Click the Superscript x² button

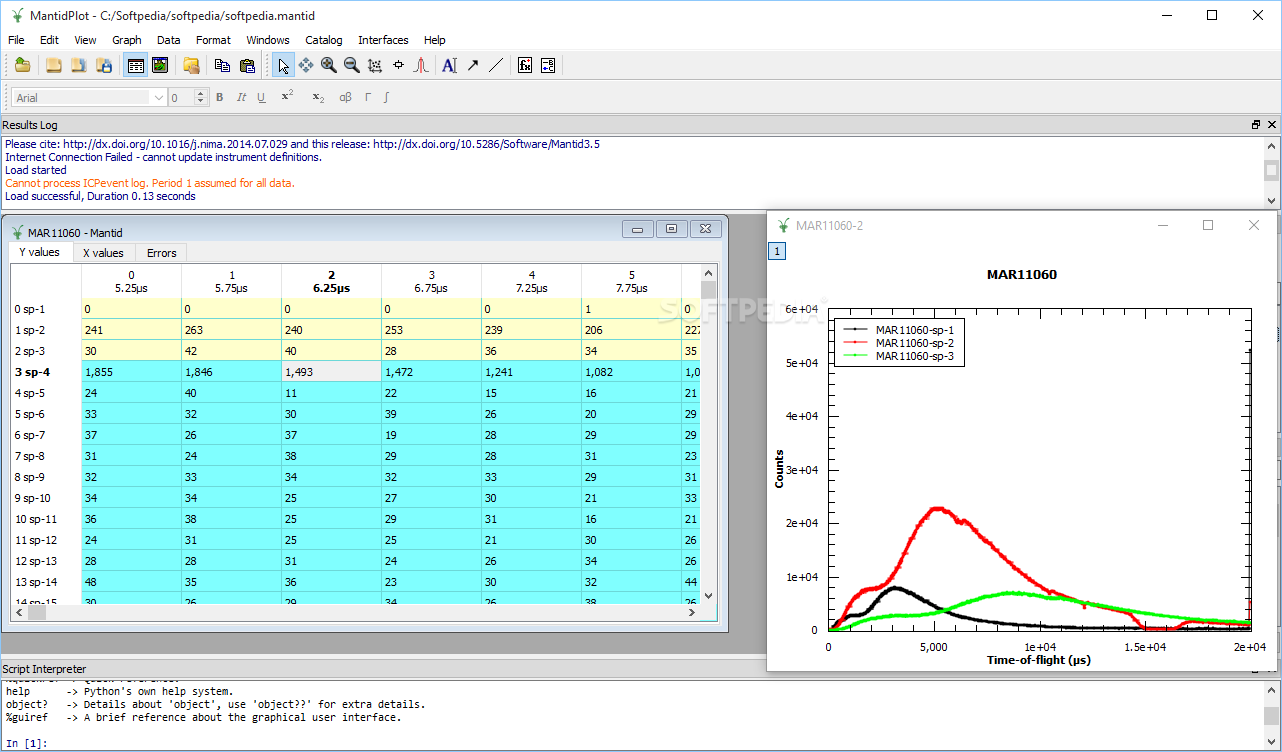point(287,97)
